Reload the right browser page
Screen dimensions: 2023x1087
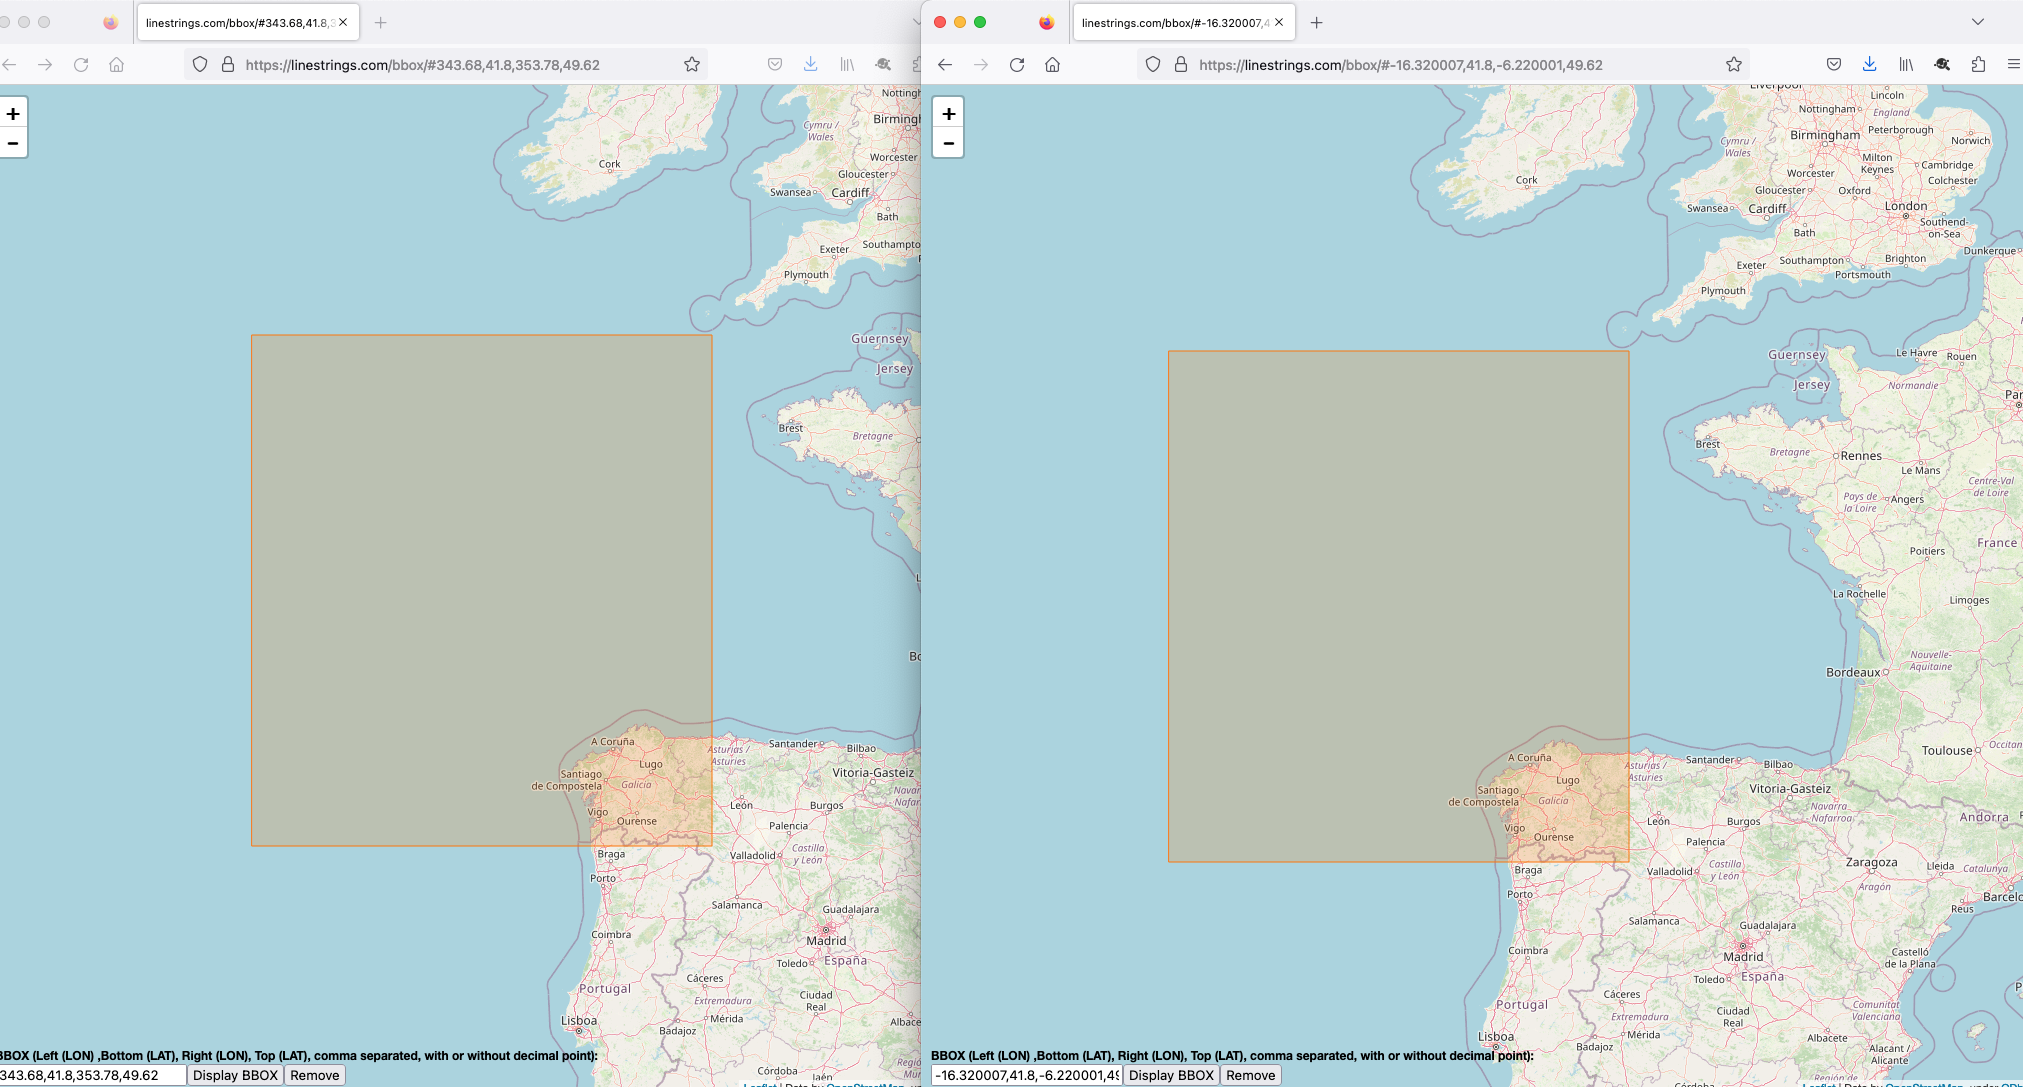pyautogui.click(x=1017, y=65)
